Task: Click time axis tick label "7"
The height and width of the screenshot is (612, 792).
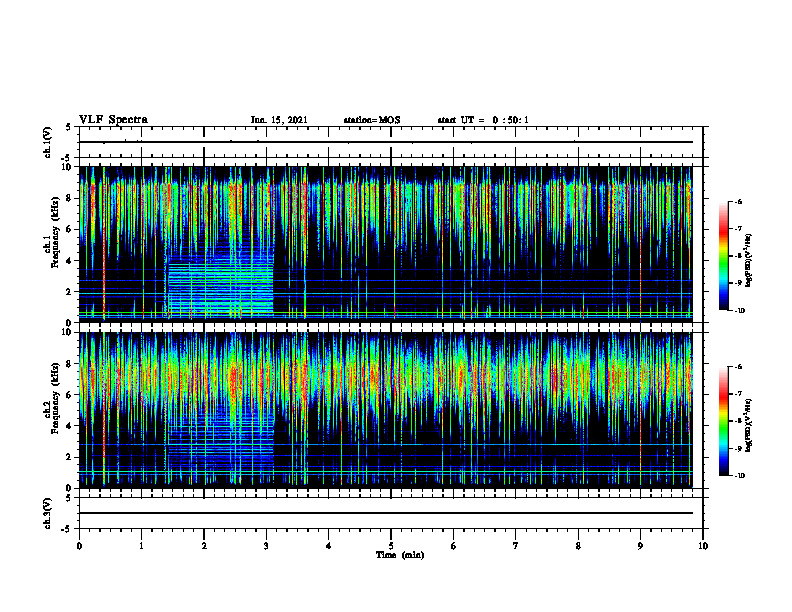Action: pos(516,546)
